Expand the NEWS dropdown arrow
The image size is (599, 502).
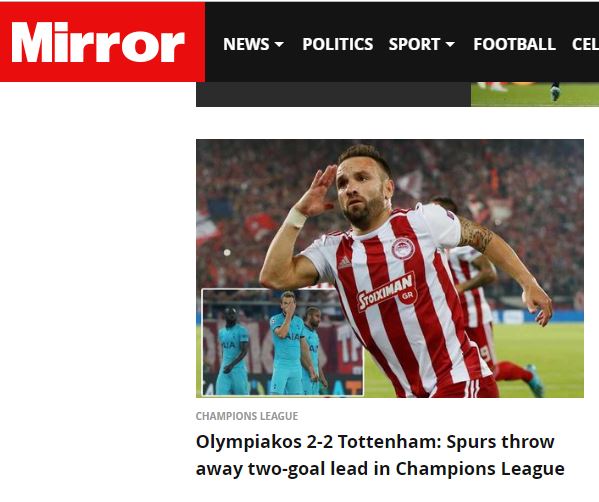279,44
